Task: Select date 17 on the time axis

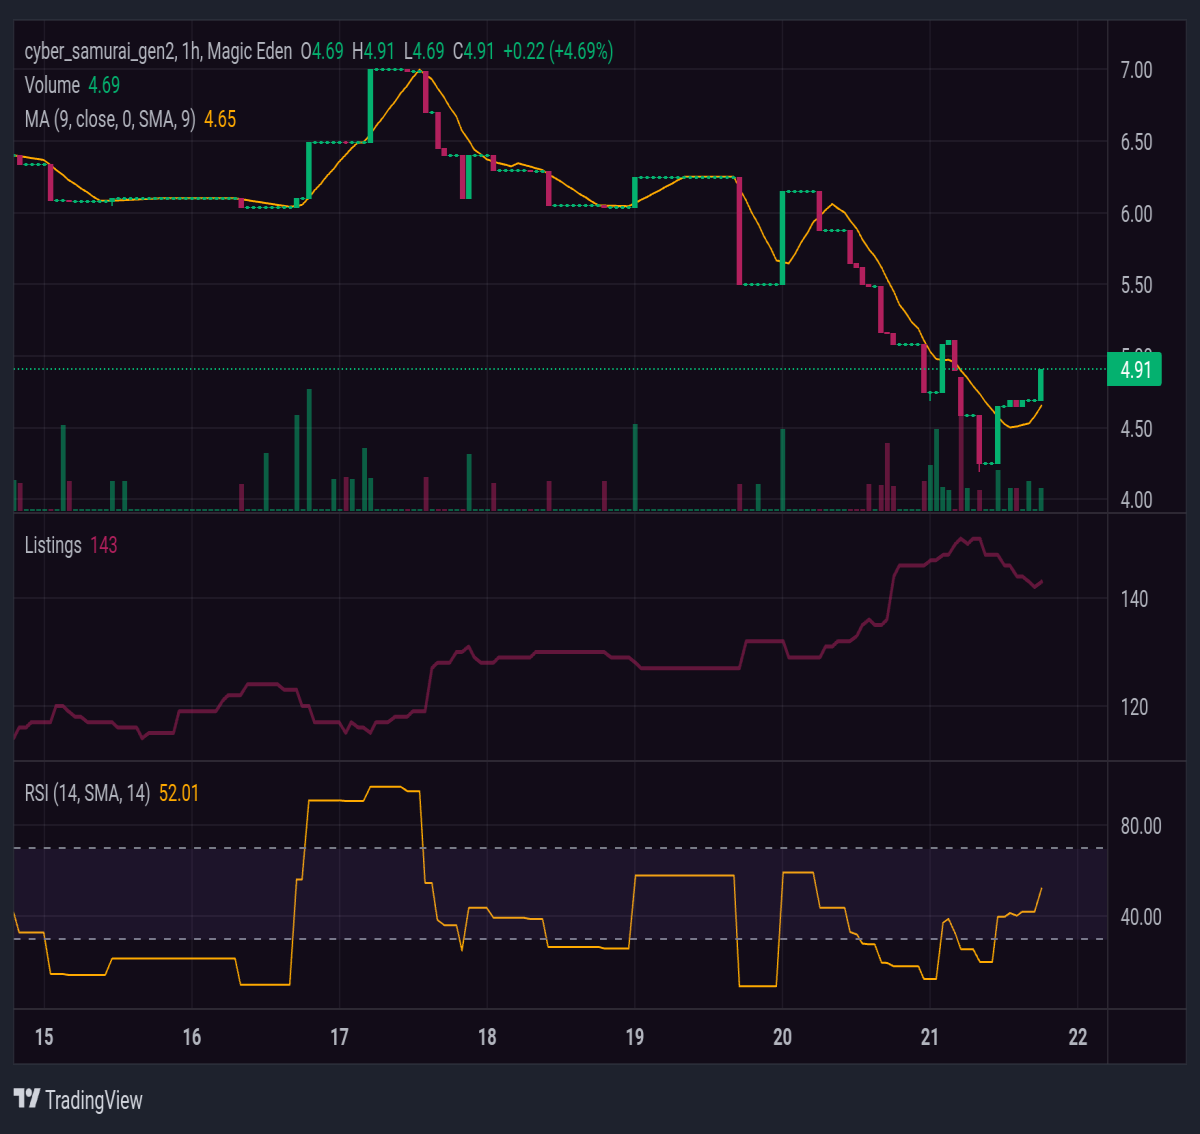Action: tap(339, 1037)
